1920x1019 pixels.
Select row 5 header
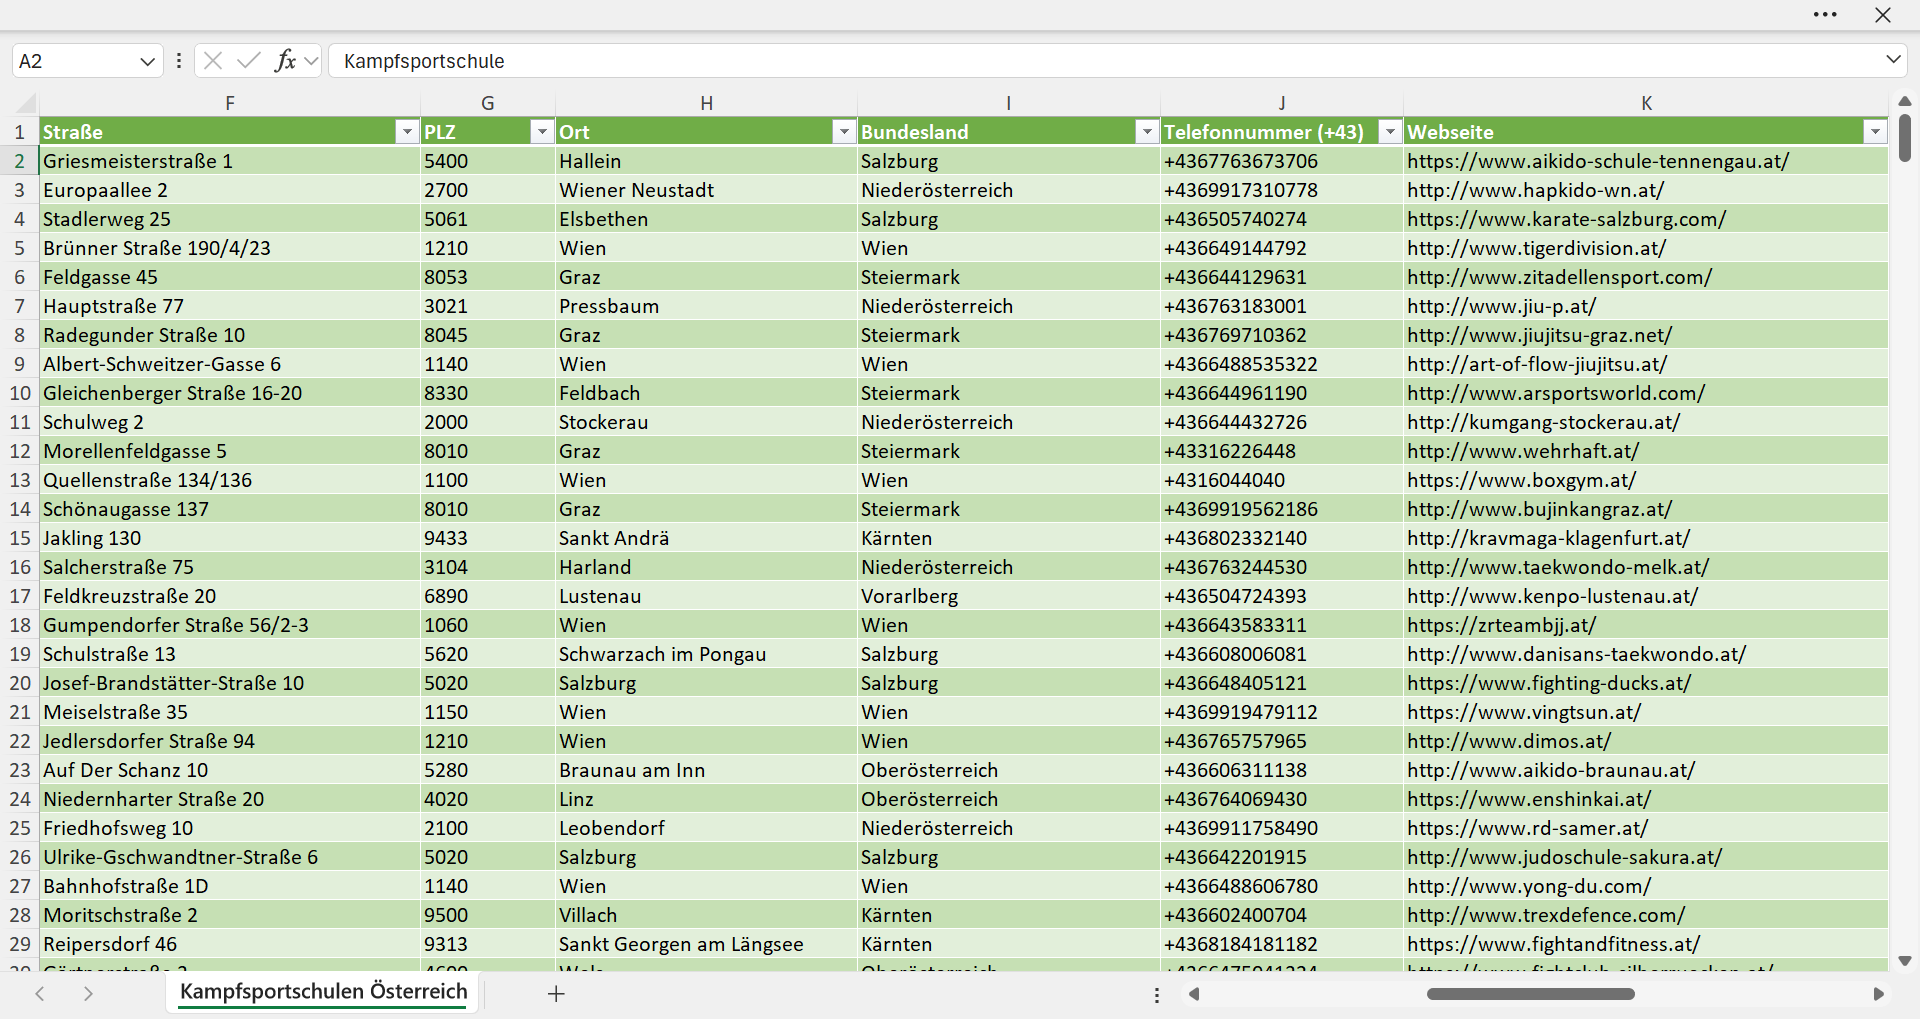[19, 248]
